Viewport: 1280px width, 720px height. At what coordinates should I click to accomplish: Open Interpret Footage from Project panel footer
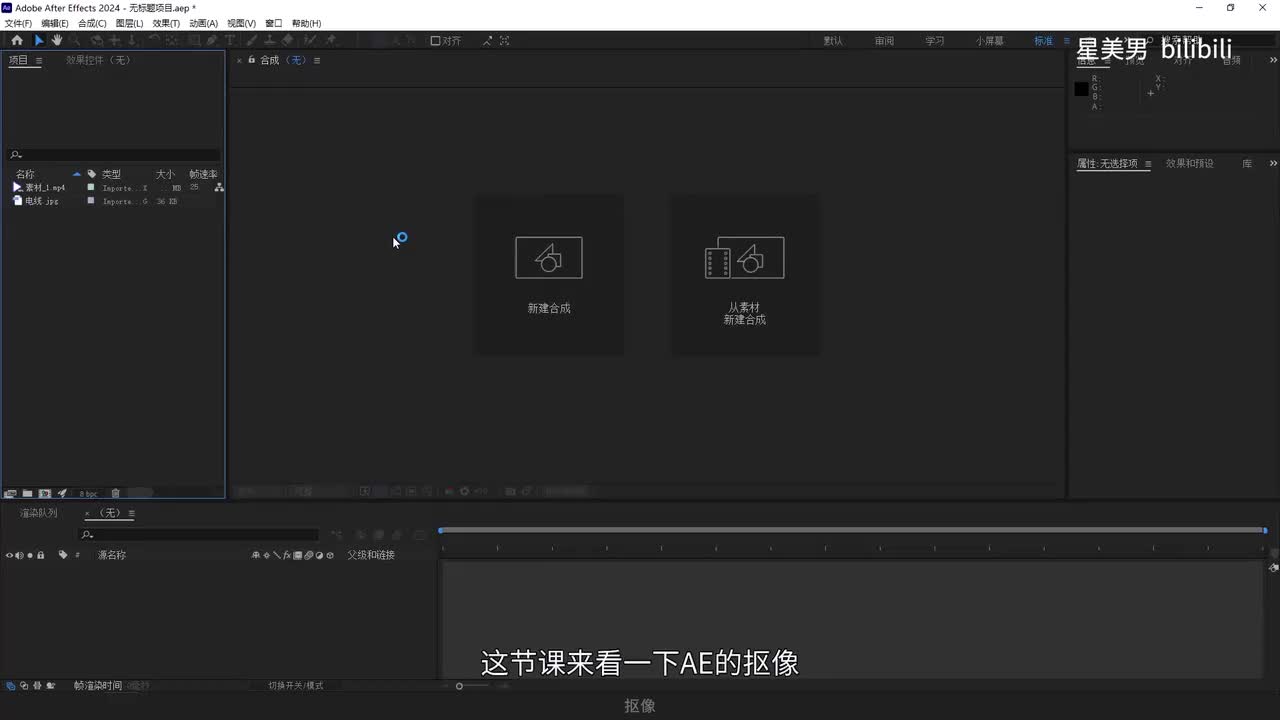point(10,493)
